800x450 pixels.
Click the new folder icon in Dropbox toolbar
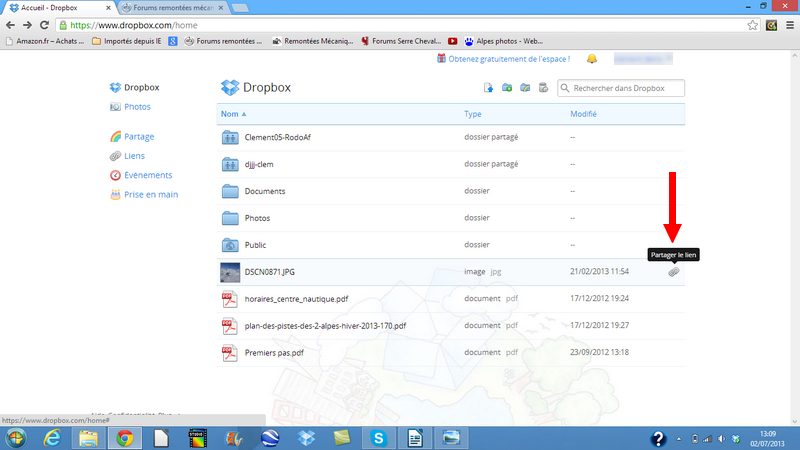click(507, 88)
